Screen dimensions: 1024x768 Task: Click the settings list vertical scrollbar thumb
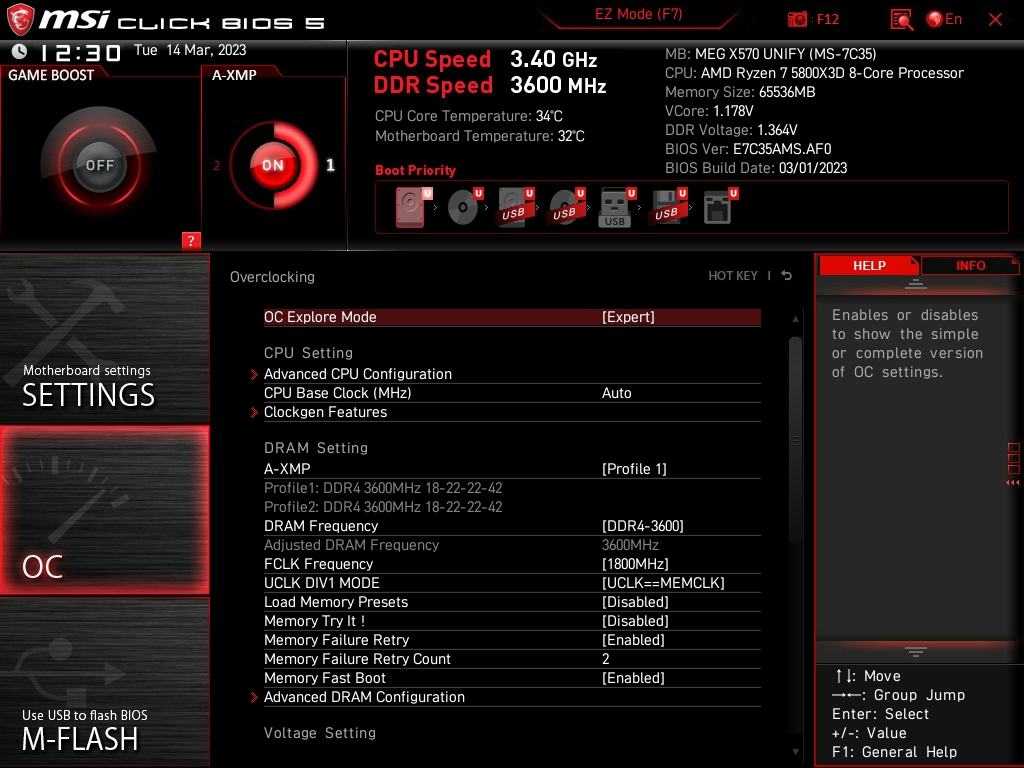point(795,439)
